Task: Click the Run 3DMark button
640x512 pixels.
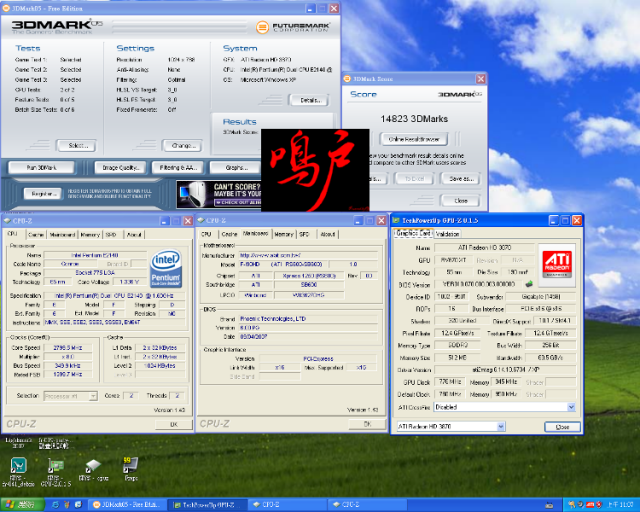Action: point(42,167)
